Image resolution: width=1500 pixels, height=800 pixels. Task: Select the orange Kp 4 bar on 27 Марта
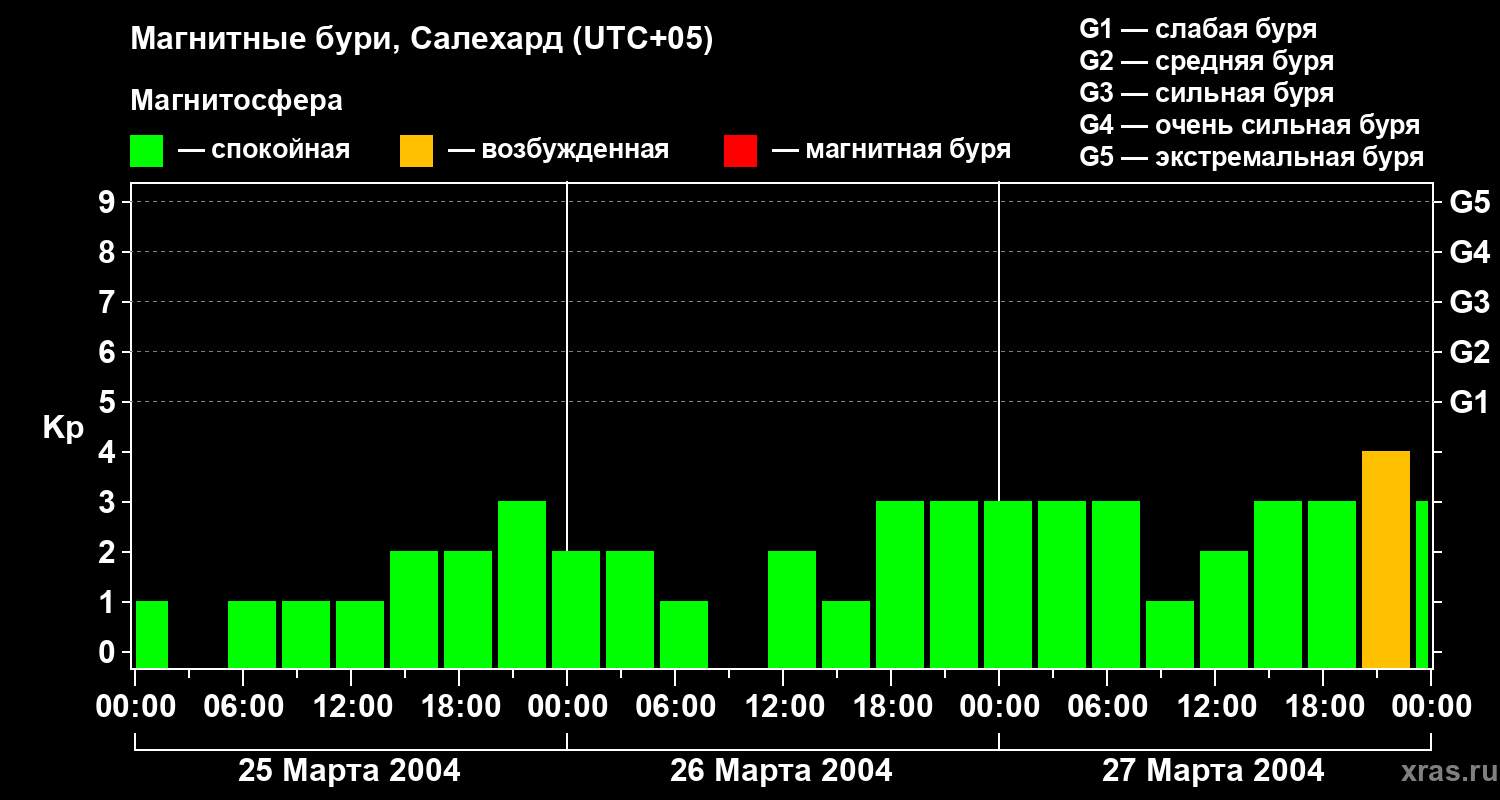point(1386,560)
